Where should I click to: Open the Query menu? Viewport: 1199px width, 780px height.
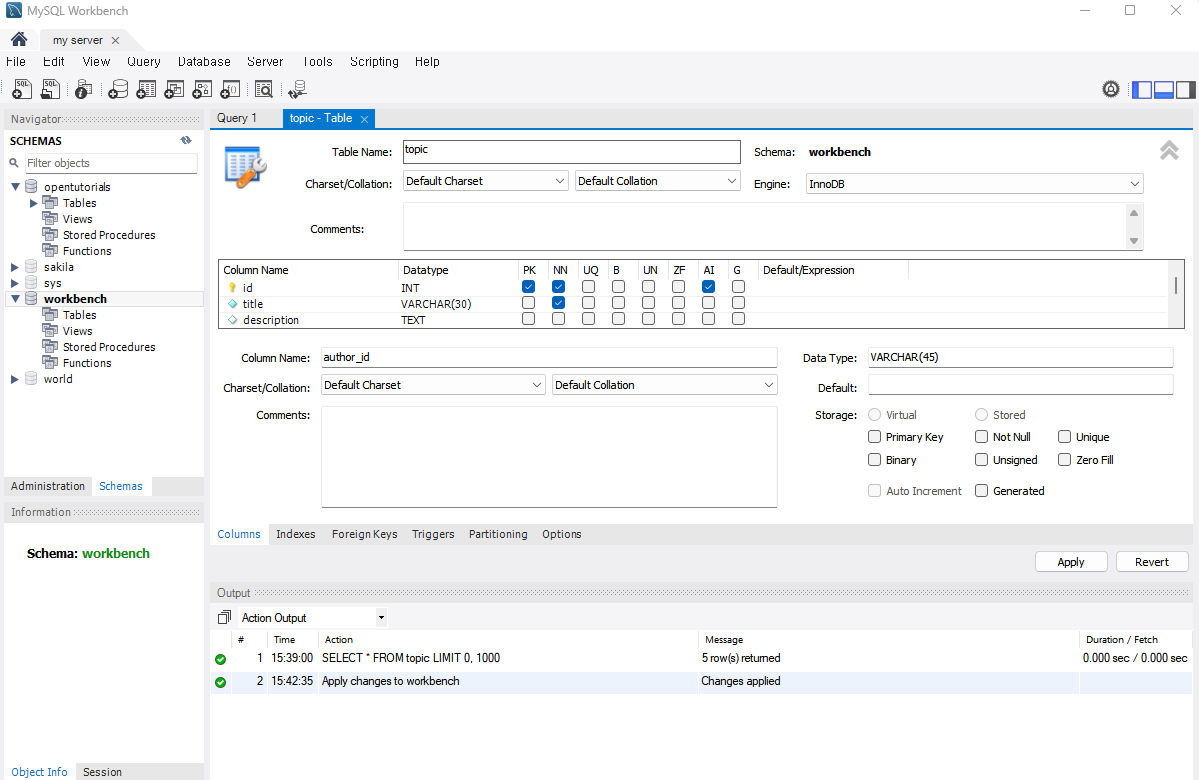click(144, 62)
